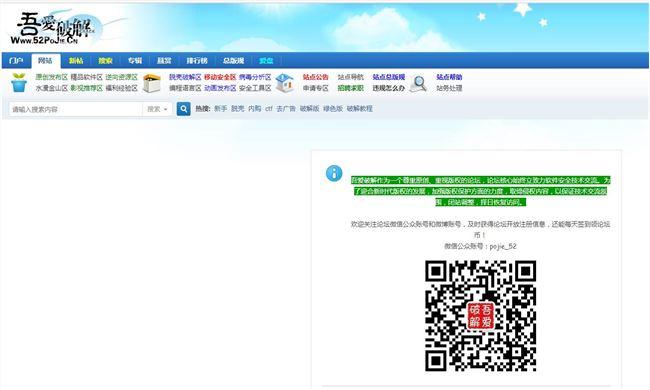This screenshot has width=650, height=390.
Task: Open the 站点总版规 link
Action: click(x=388, y=77)
